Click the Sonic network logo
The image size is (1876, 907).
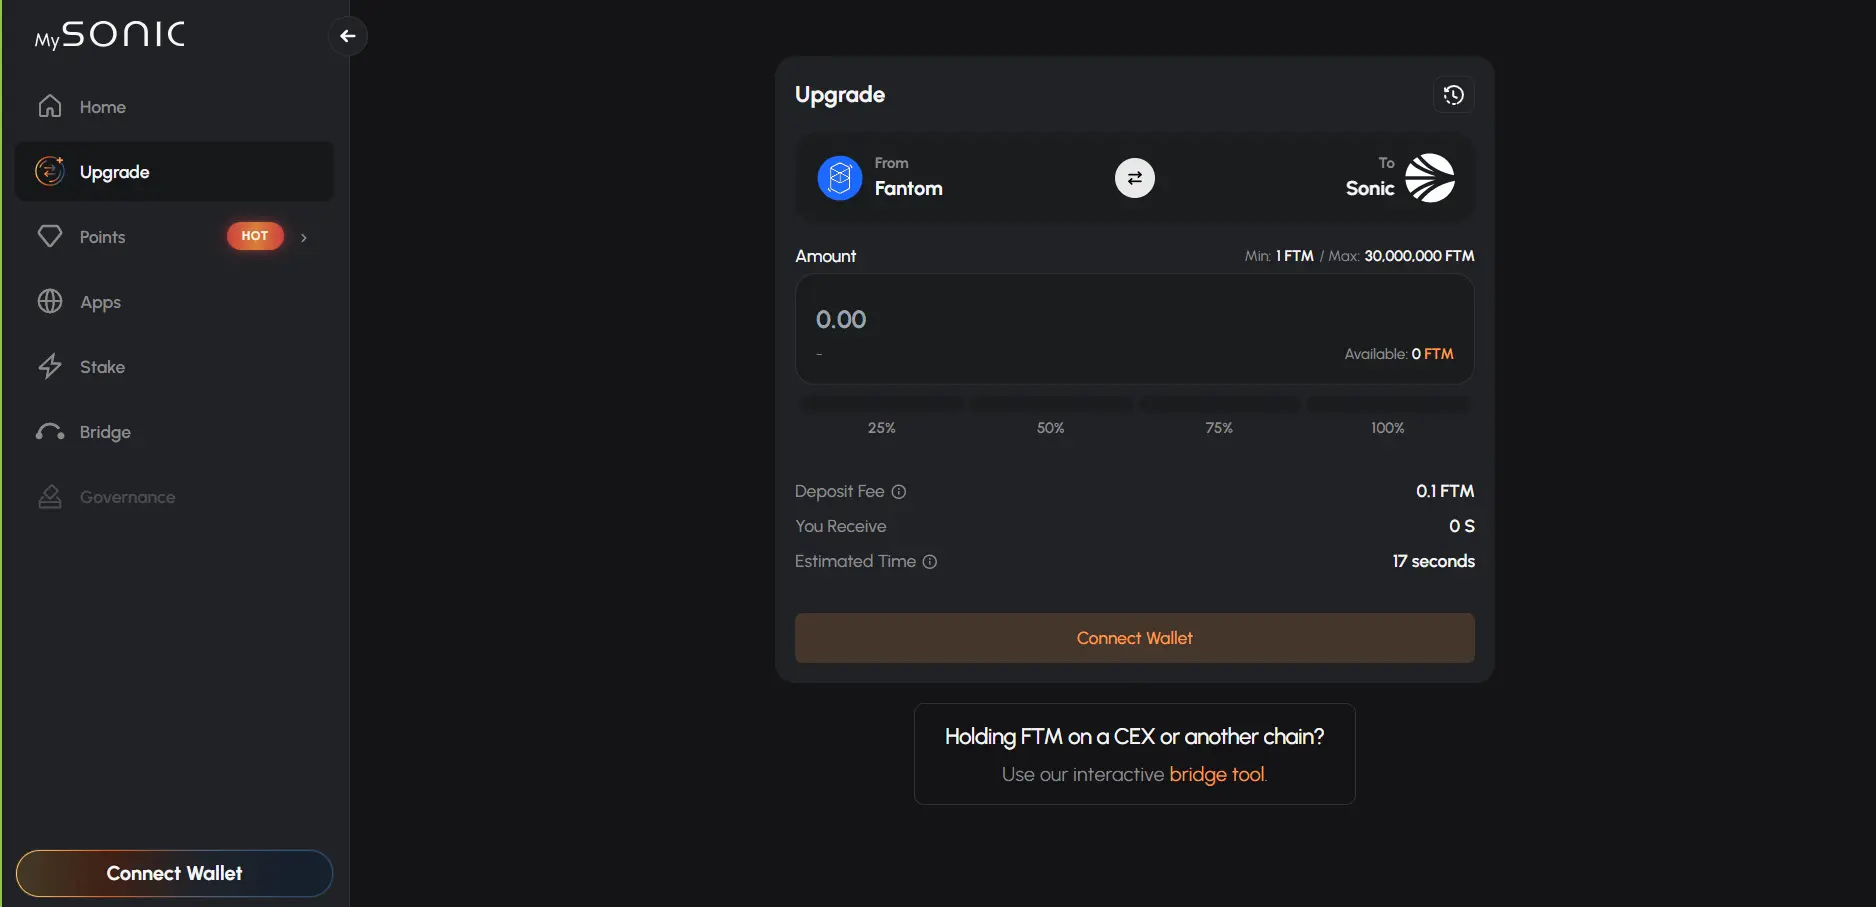(x=1430, y=178)
